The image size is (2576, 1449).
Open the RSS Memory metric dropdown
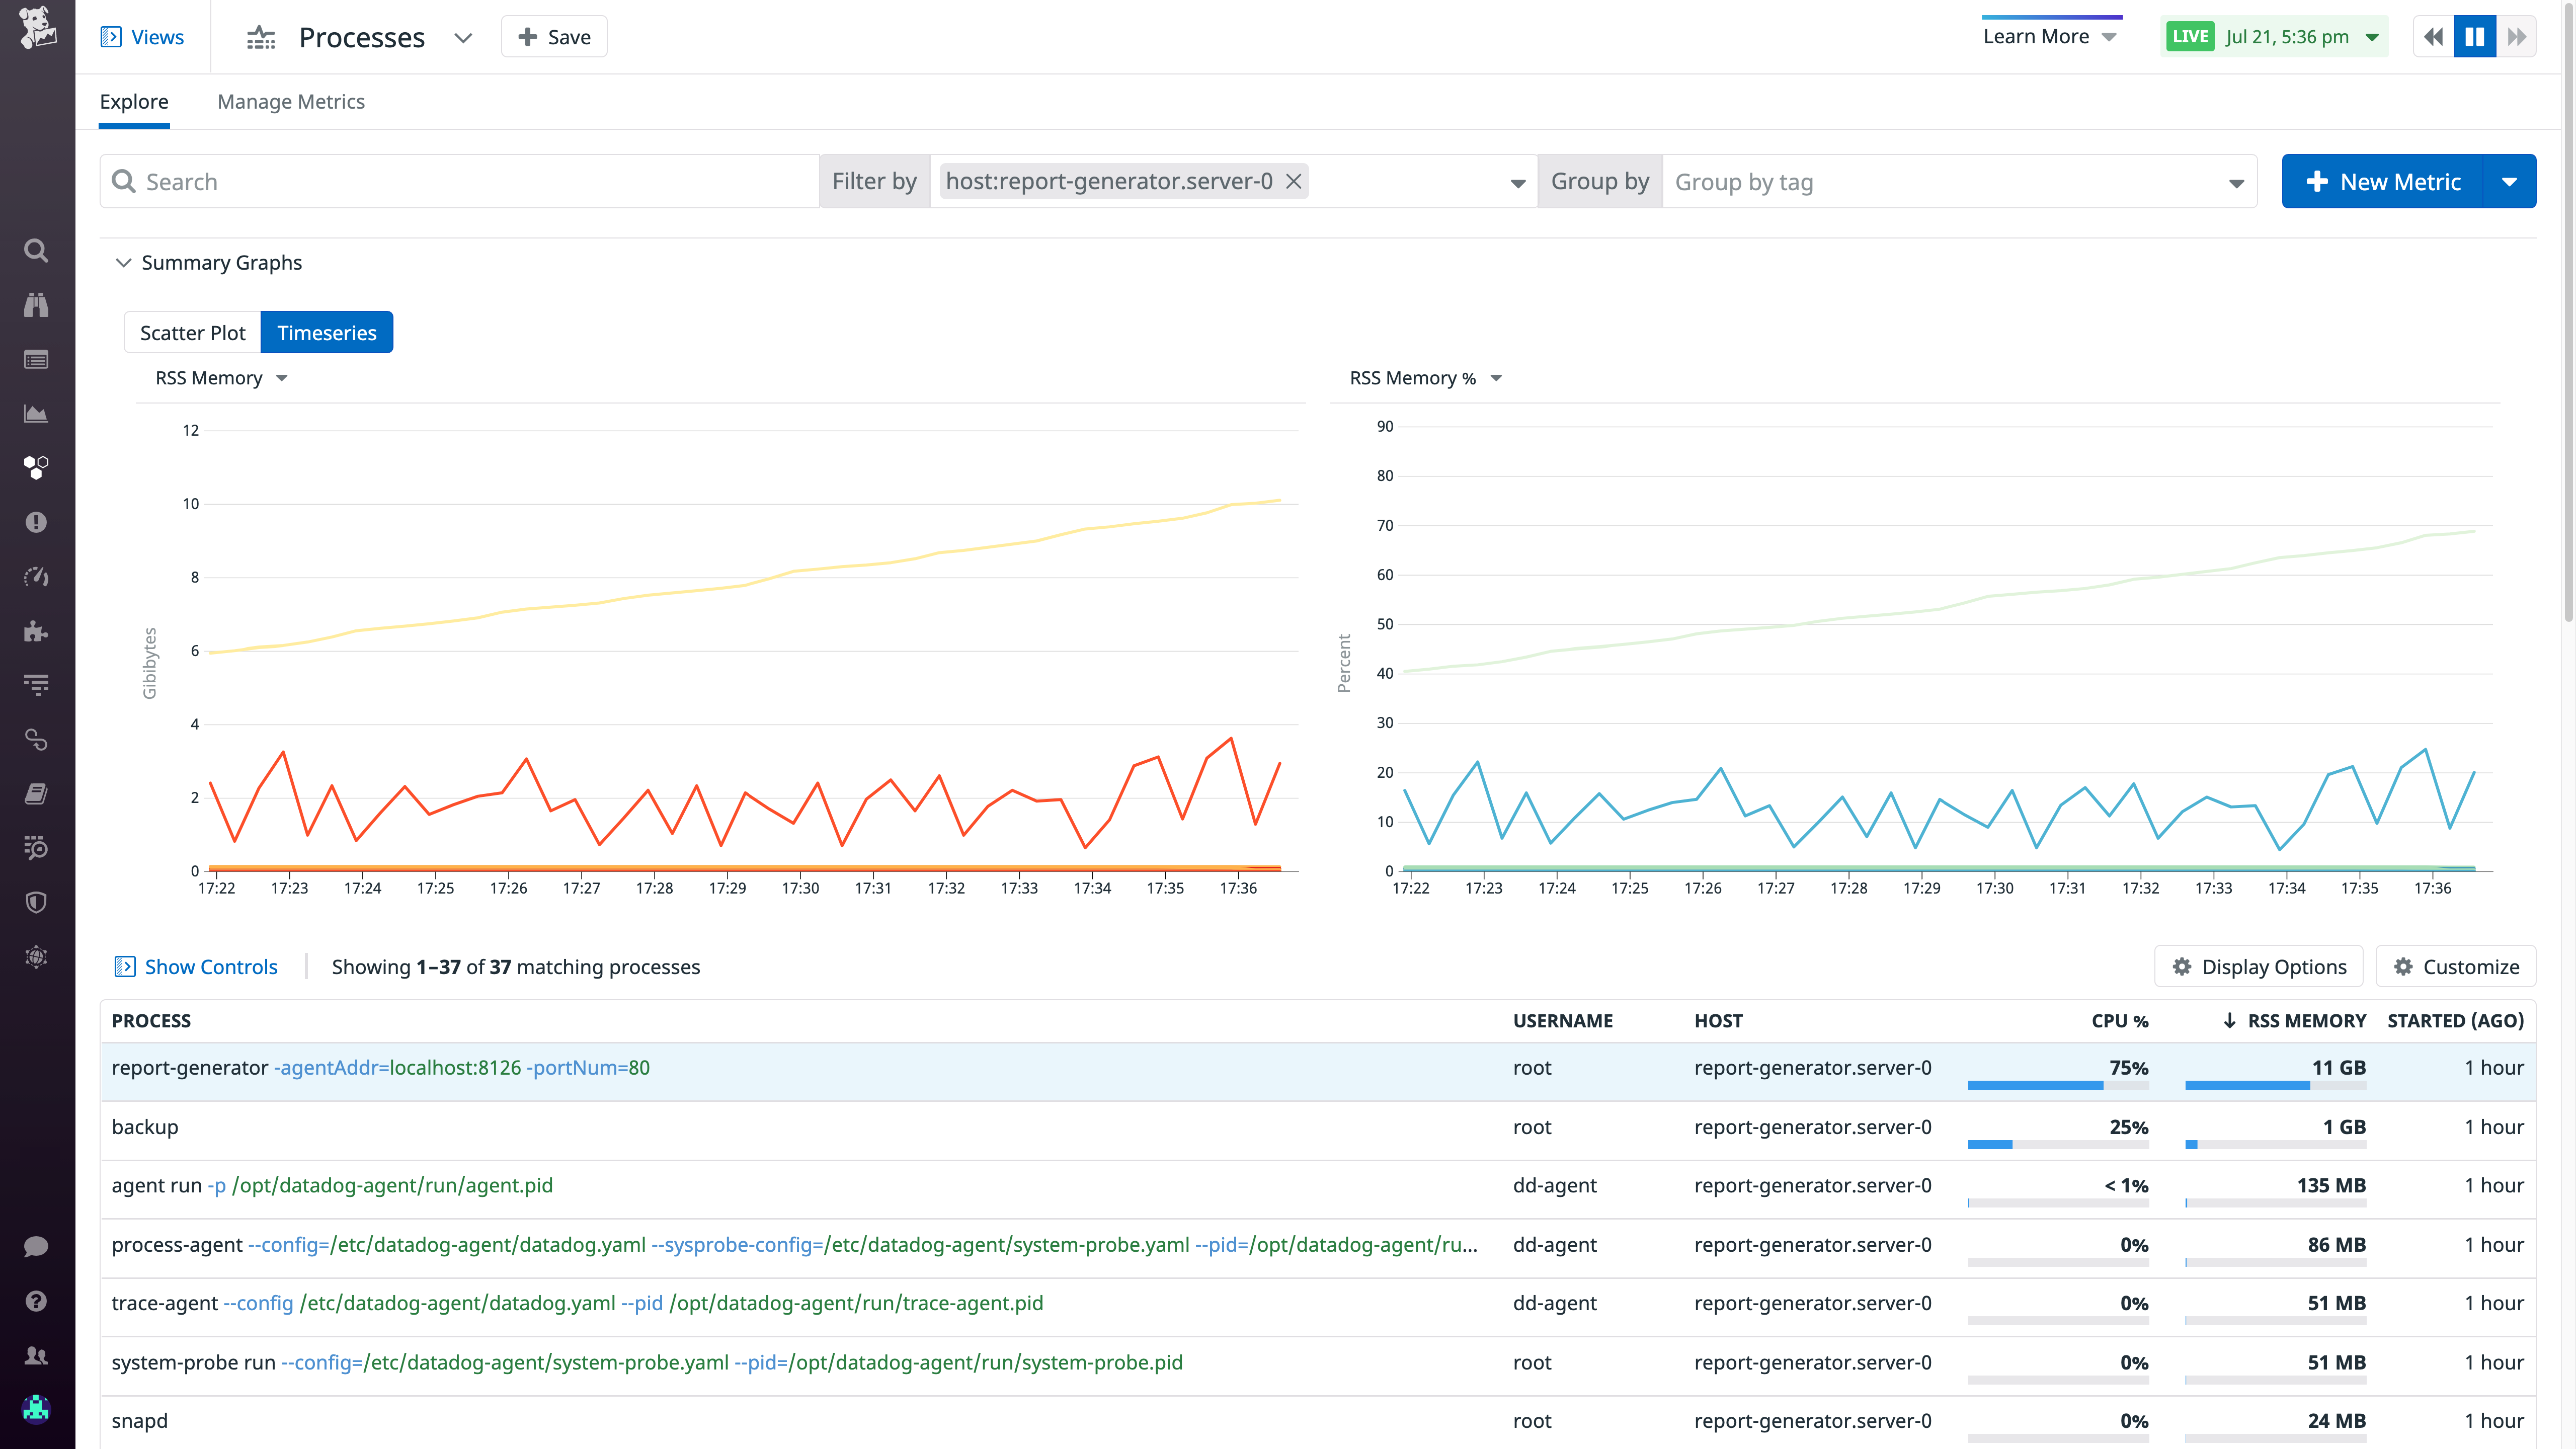pos(221,377)
